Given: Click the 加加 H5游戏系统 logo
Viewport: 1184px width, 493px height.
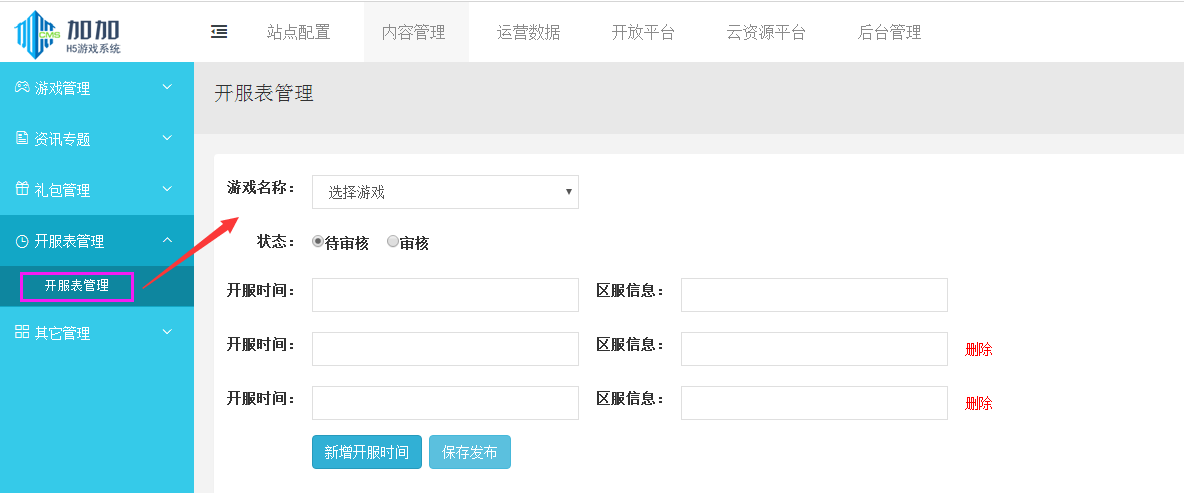Looking at the screenshot, I should click(x=68, y=32).
